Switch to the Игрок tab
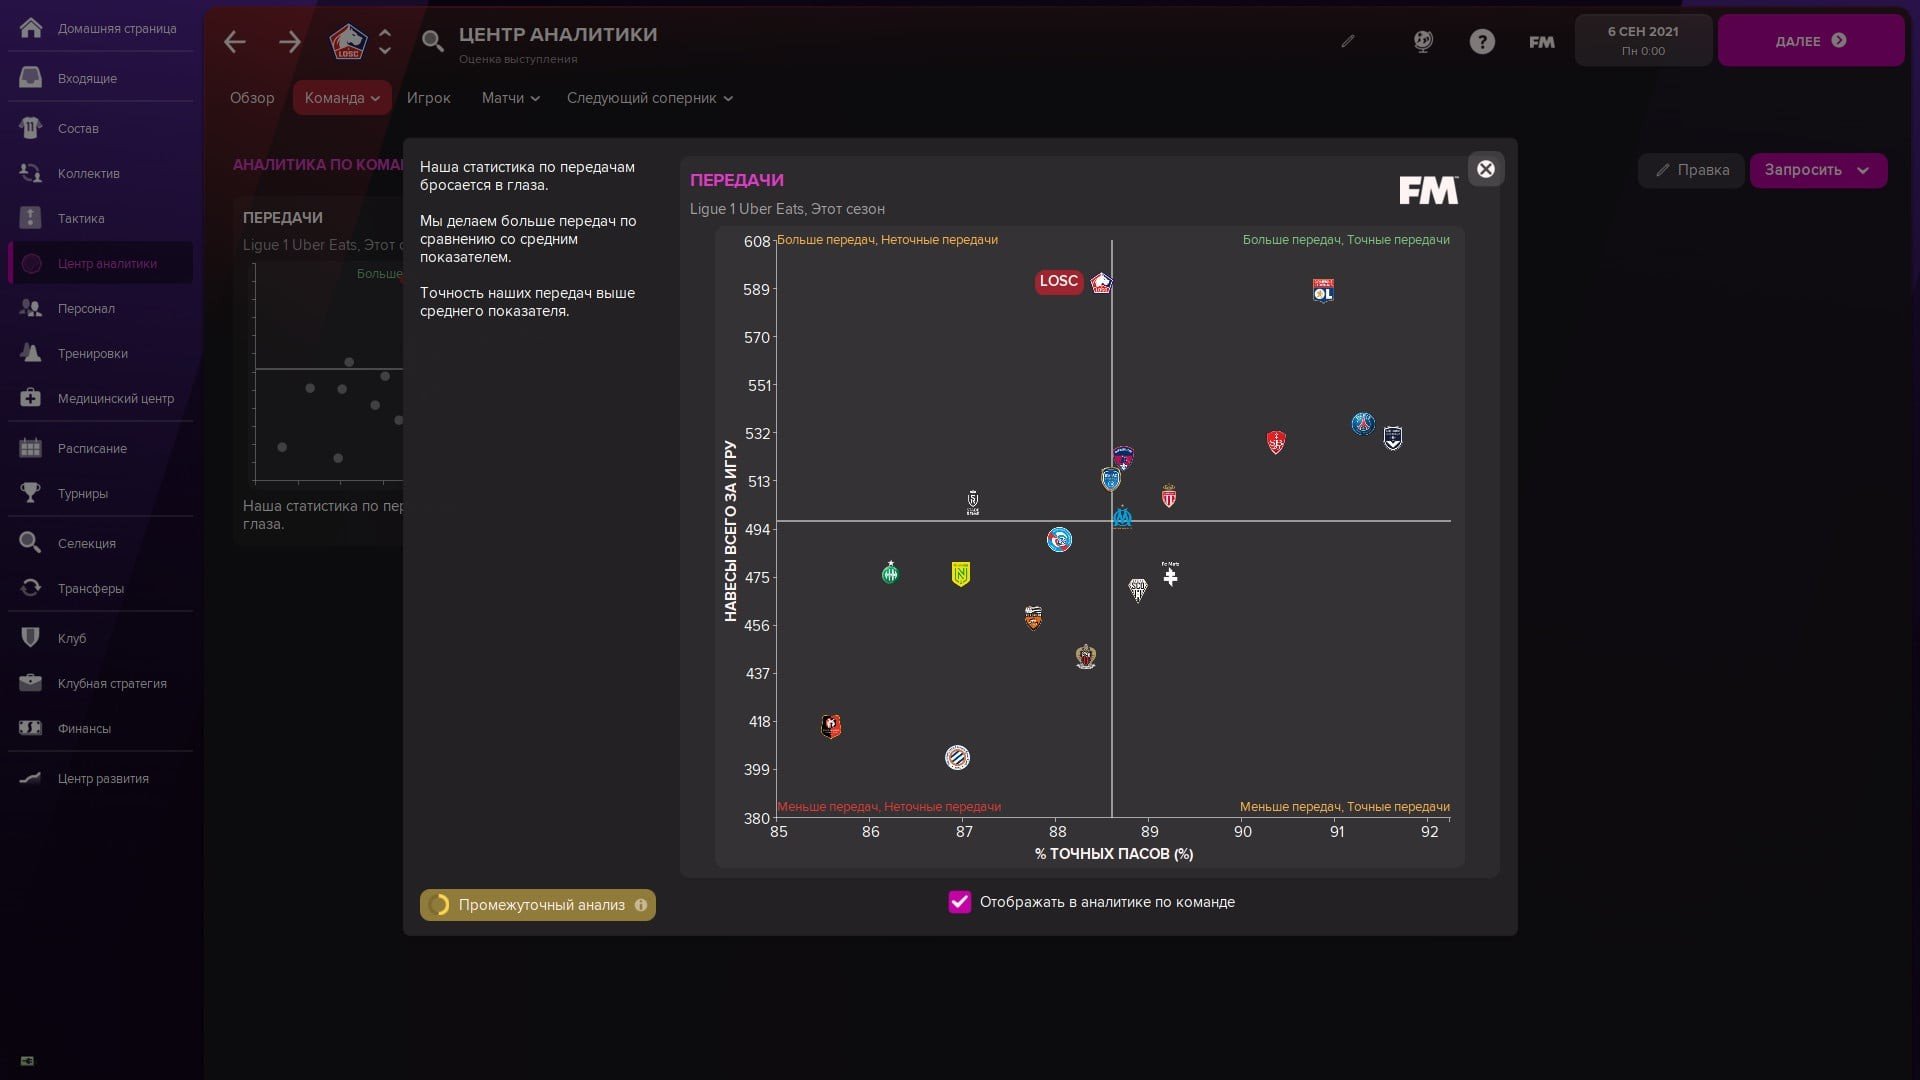The image size is (1920, 1080). [x=428, y=98]
